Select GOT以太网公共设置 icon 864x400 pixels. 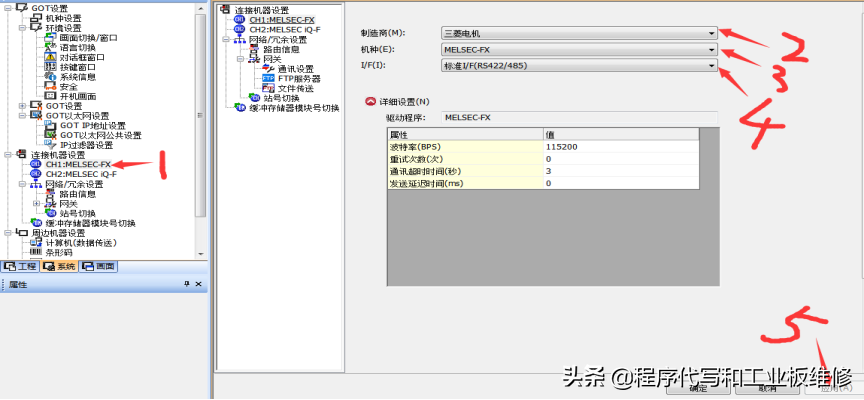(51, 136)
